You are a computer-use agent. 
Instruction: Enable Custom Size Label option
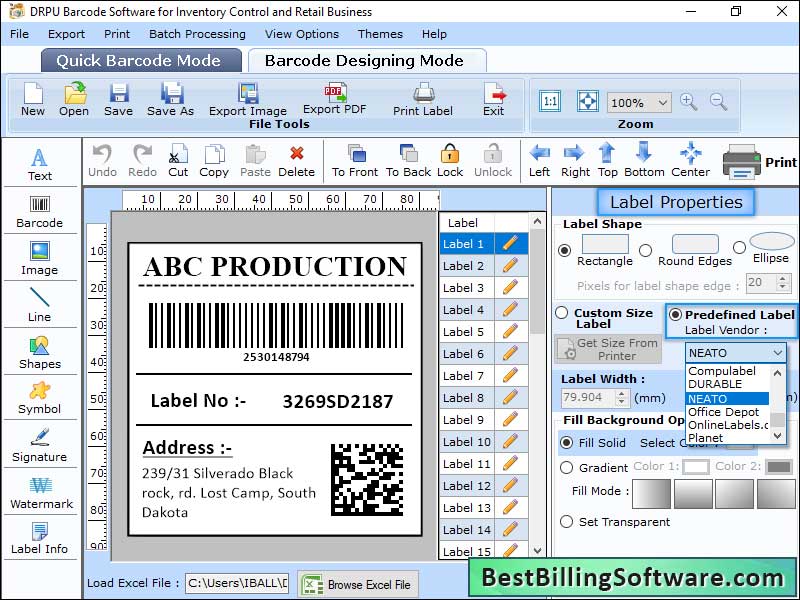[x=561, y=313]
